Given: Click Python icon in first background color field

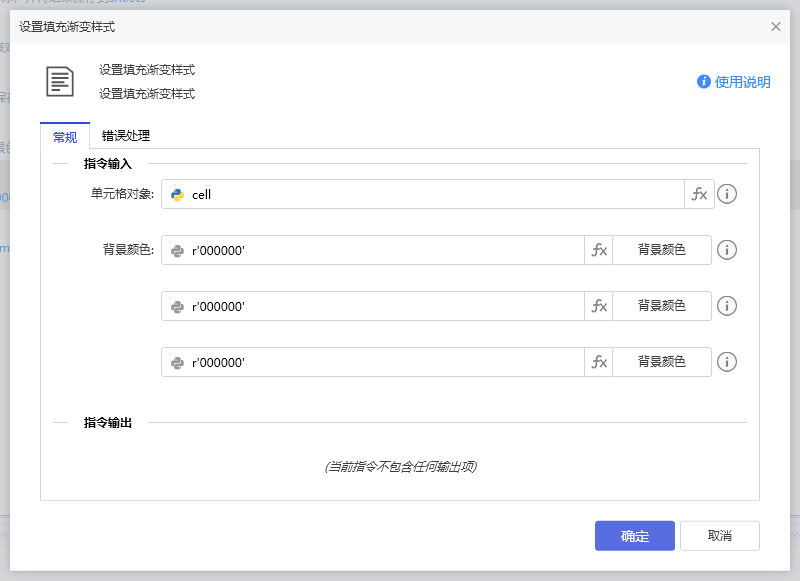Looking at the screenshot, I should coord(177,251).
